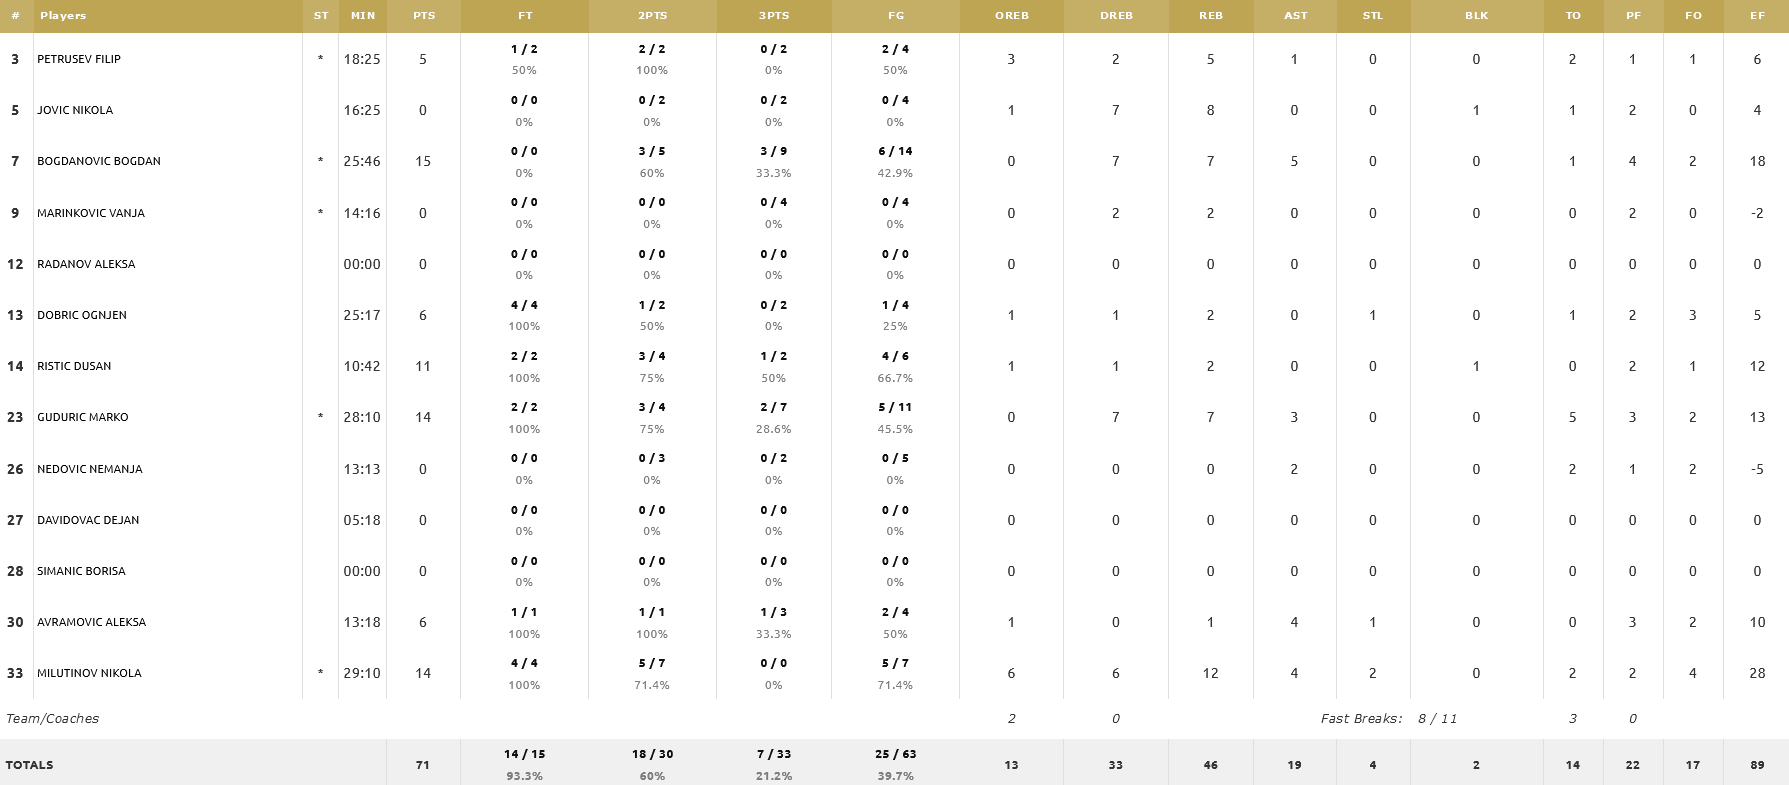Click the EF column header
This screenshot has height=785, width=1789.
click(1757, 16)
